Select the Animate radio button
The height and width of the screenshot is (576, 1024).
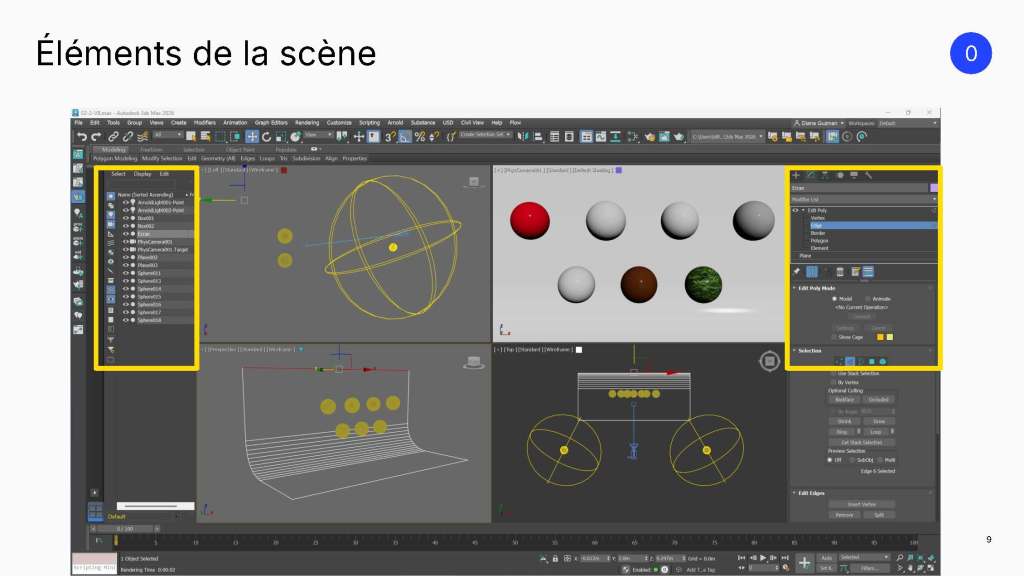[x=867, y=298]
